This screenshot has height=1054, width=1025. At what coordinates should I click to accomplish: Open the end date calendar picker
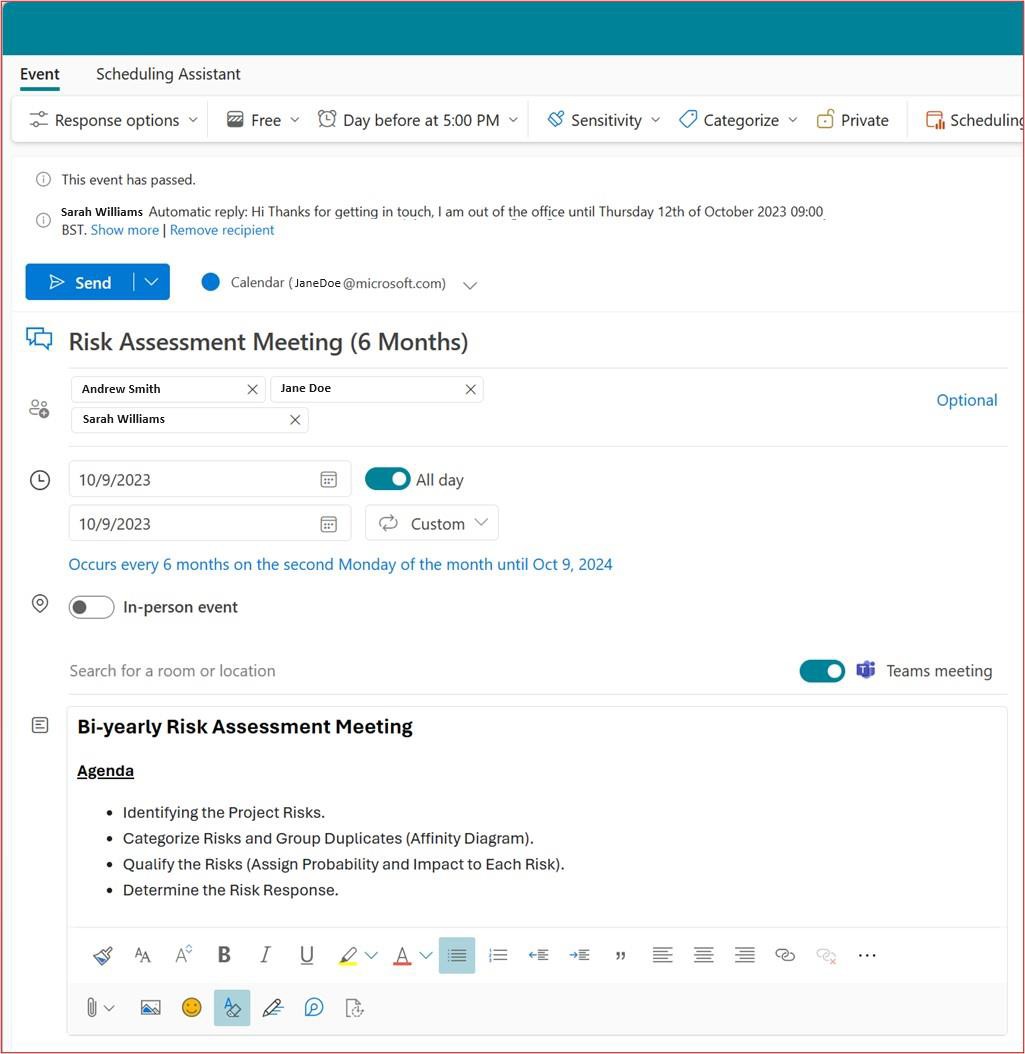328,524
